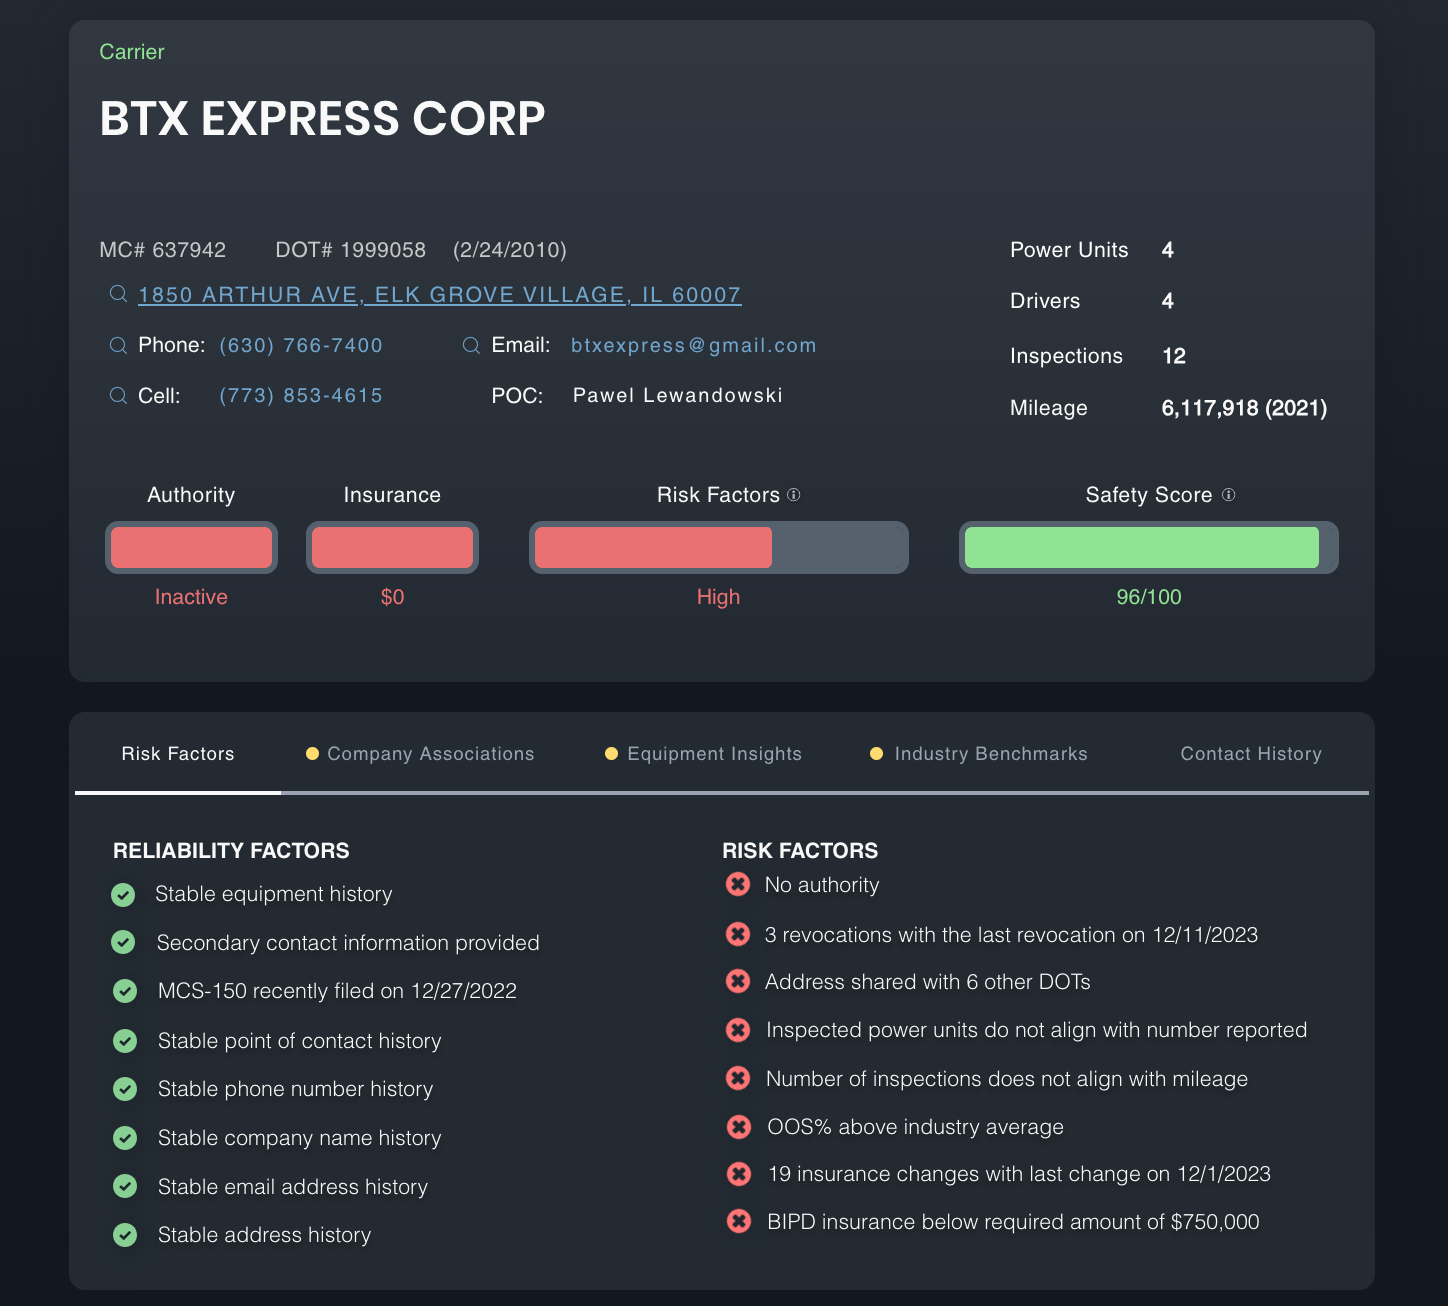Click the cell number (773) 853-4615
The height and width of the screenshot is (1306, 1448).
click(301, 395)
